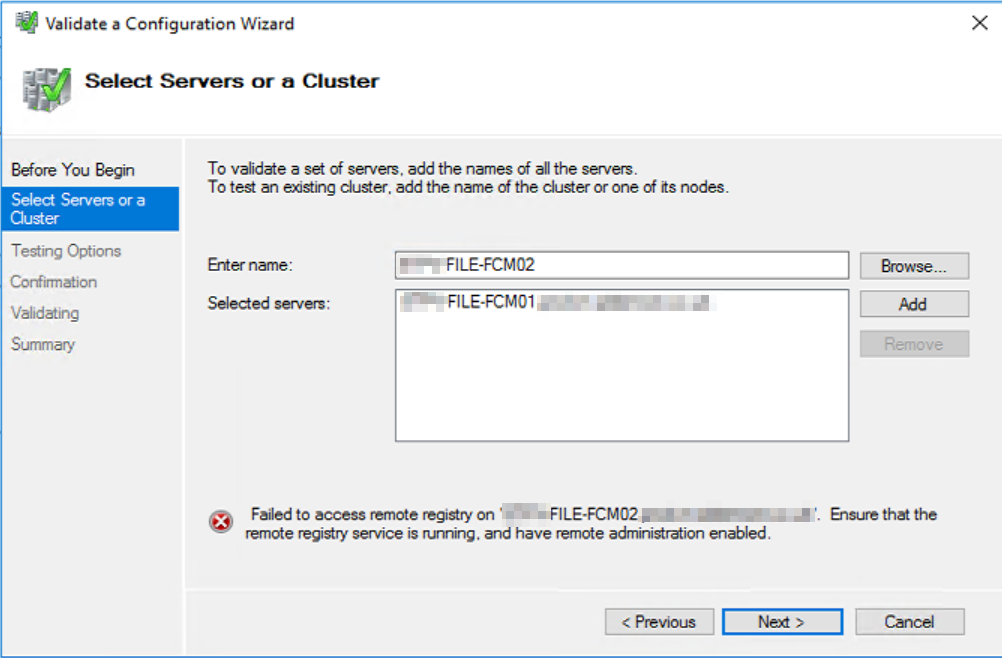Click the Browse... button
The image size is (1002, 658).
(914, 266)
